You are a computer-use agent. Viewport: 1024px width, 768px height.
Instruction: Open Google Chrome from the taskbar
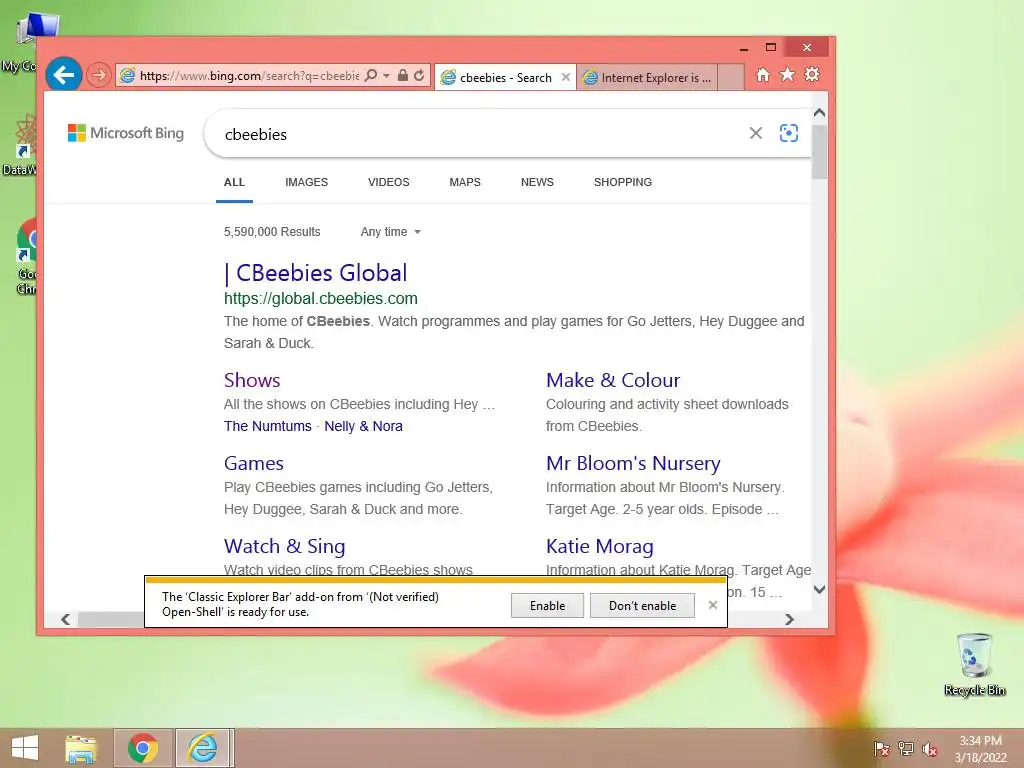pos(143,748)
